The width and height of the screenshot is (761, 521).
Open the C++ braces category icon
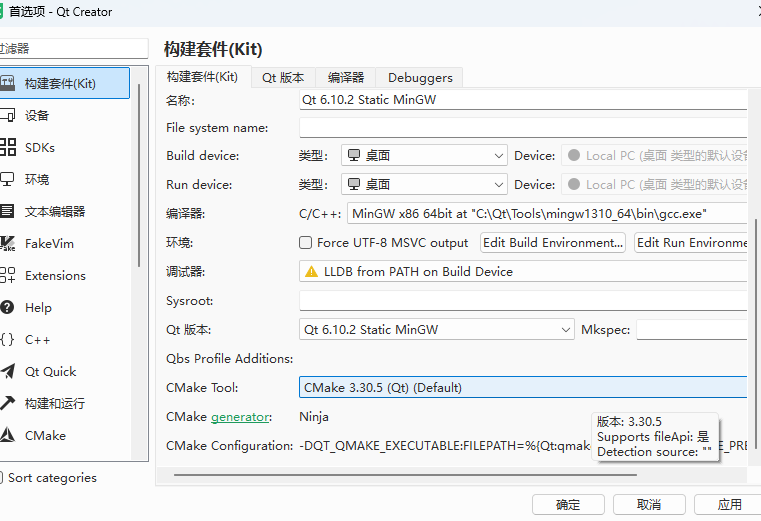click(7, 339)
